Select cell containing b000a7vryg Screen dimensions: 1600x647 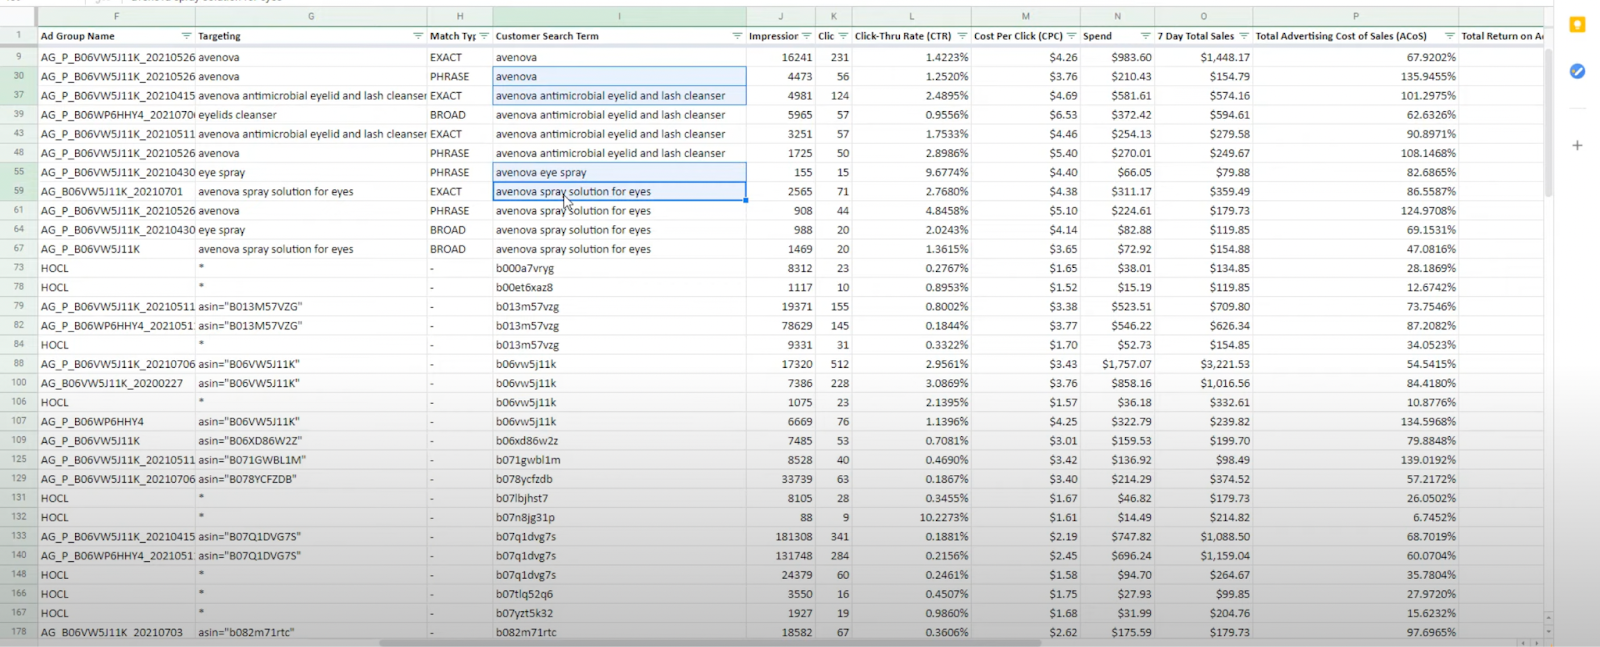point(619,268)
